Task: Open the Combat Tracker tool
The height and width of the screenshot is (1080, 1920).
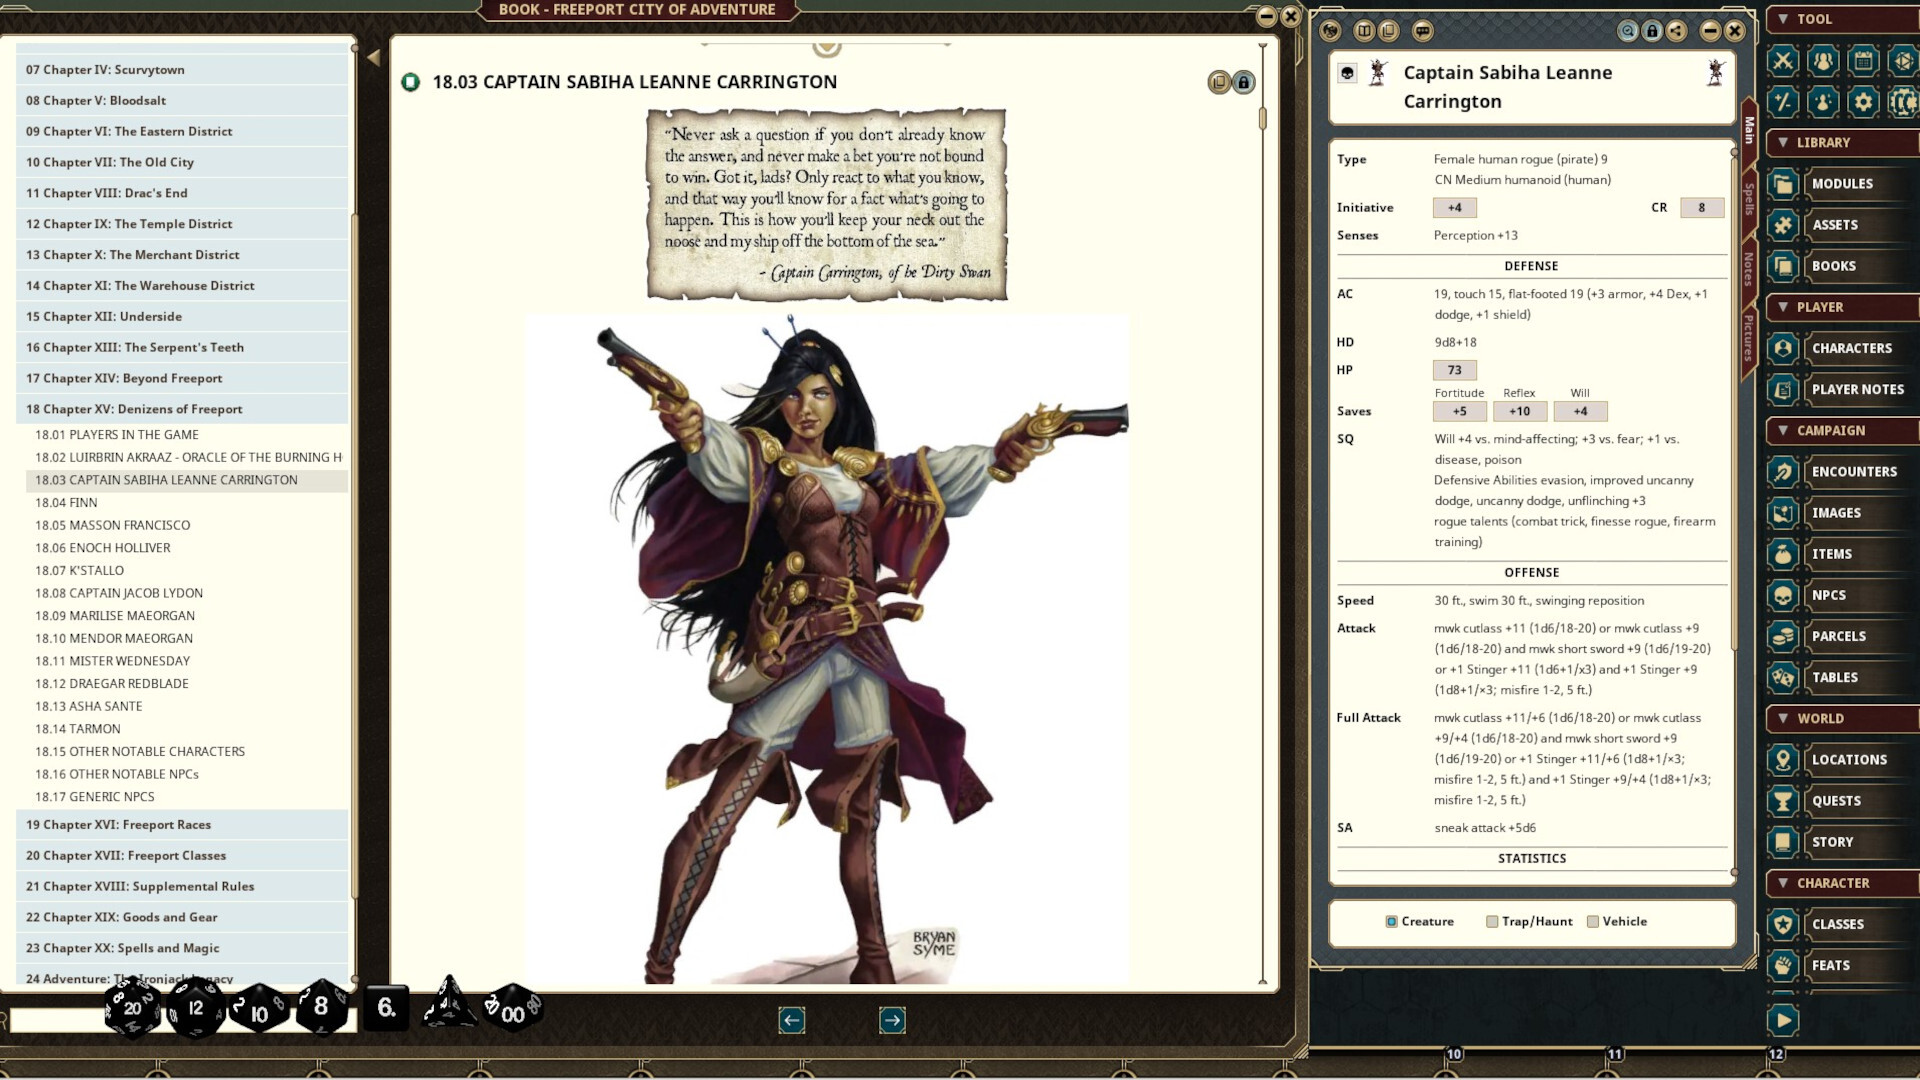Action: pos(1785,60)
